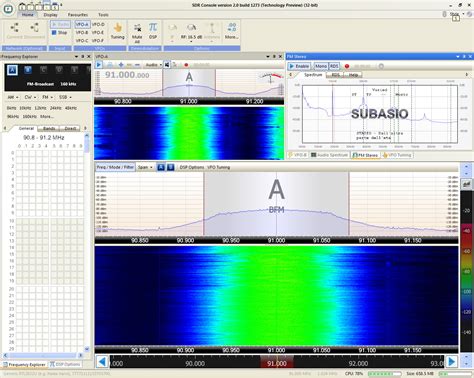Click the waterfall colour scale bar

click(466, 270)
